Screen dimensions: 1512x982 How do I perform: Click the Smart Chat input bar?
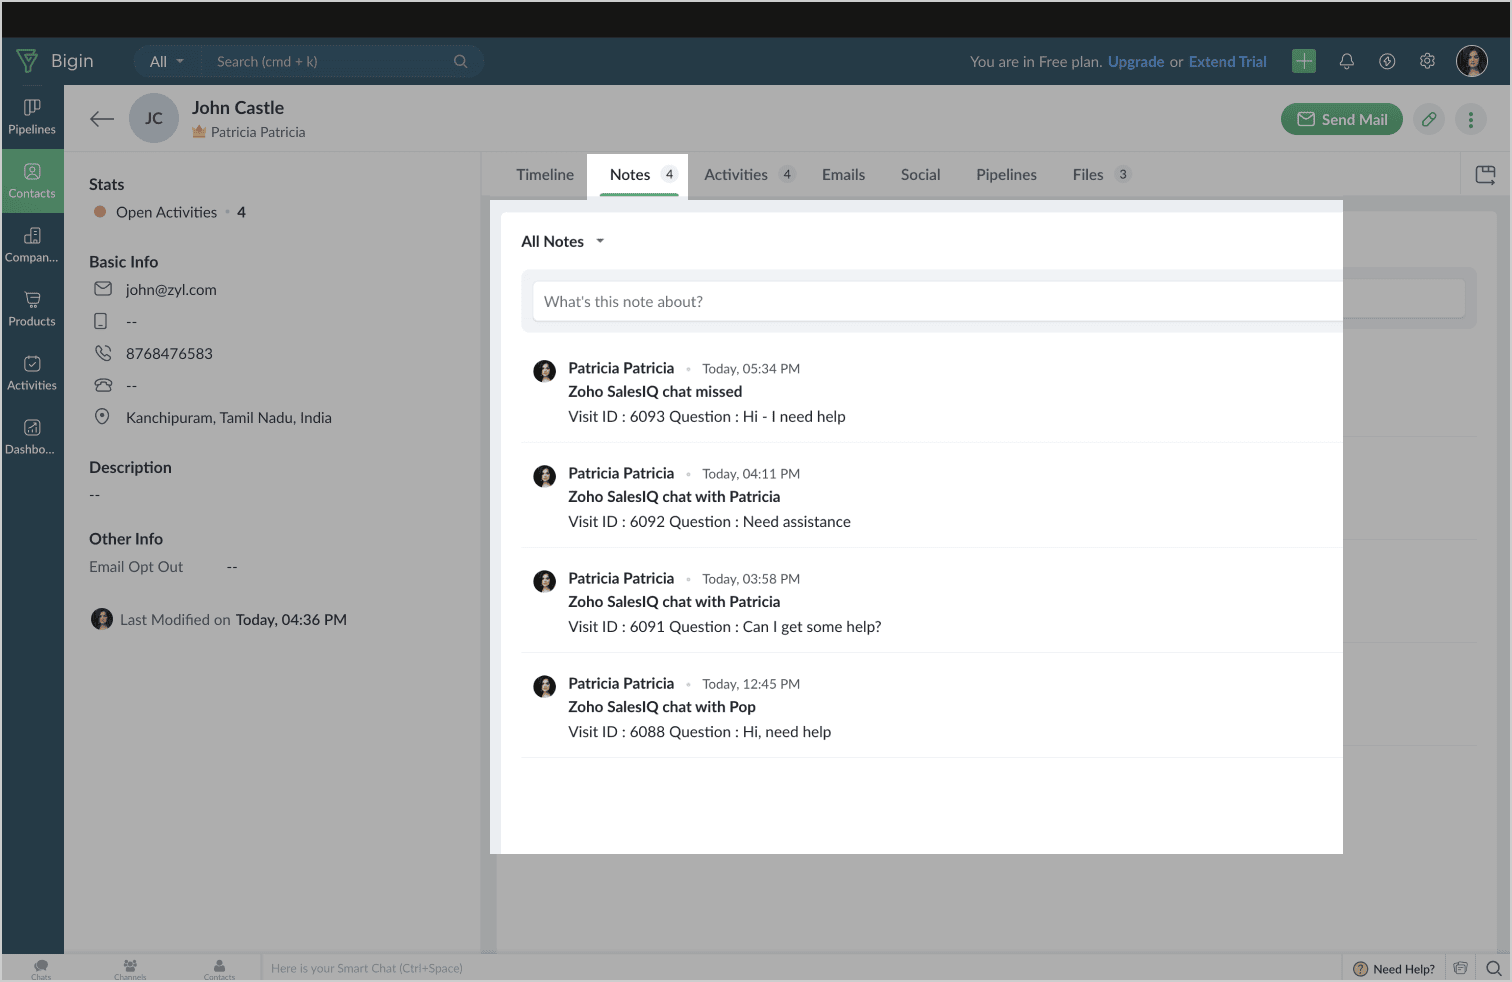pos(800,968)
